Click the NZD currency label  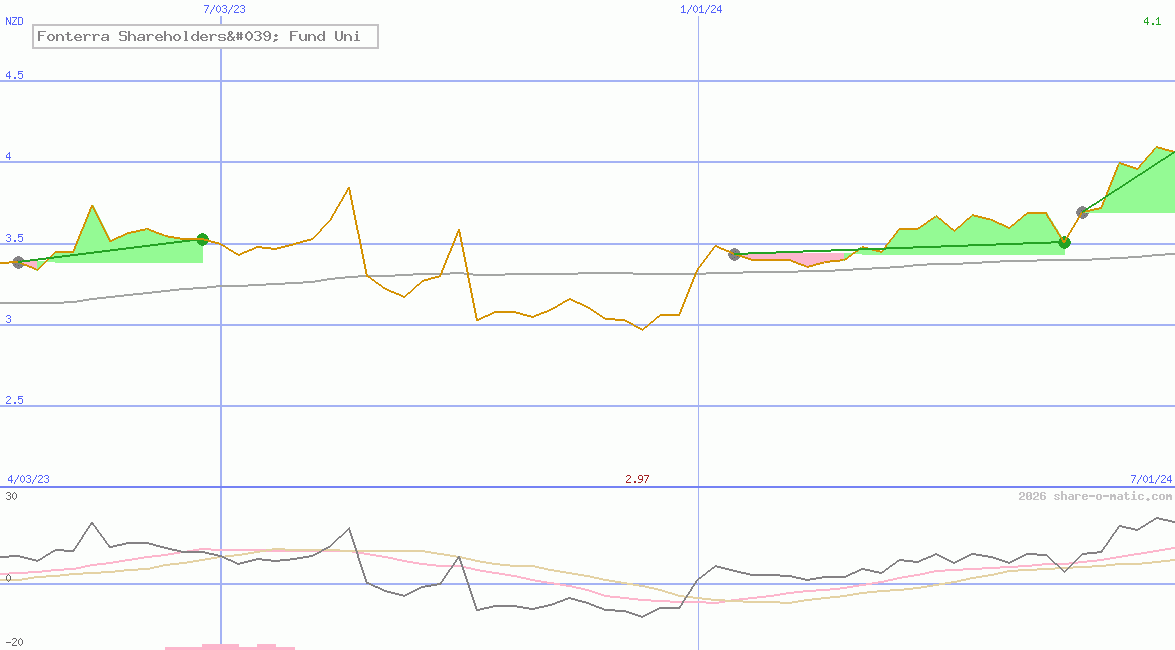[15, 21]
